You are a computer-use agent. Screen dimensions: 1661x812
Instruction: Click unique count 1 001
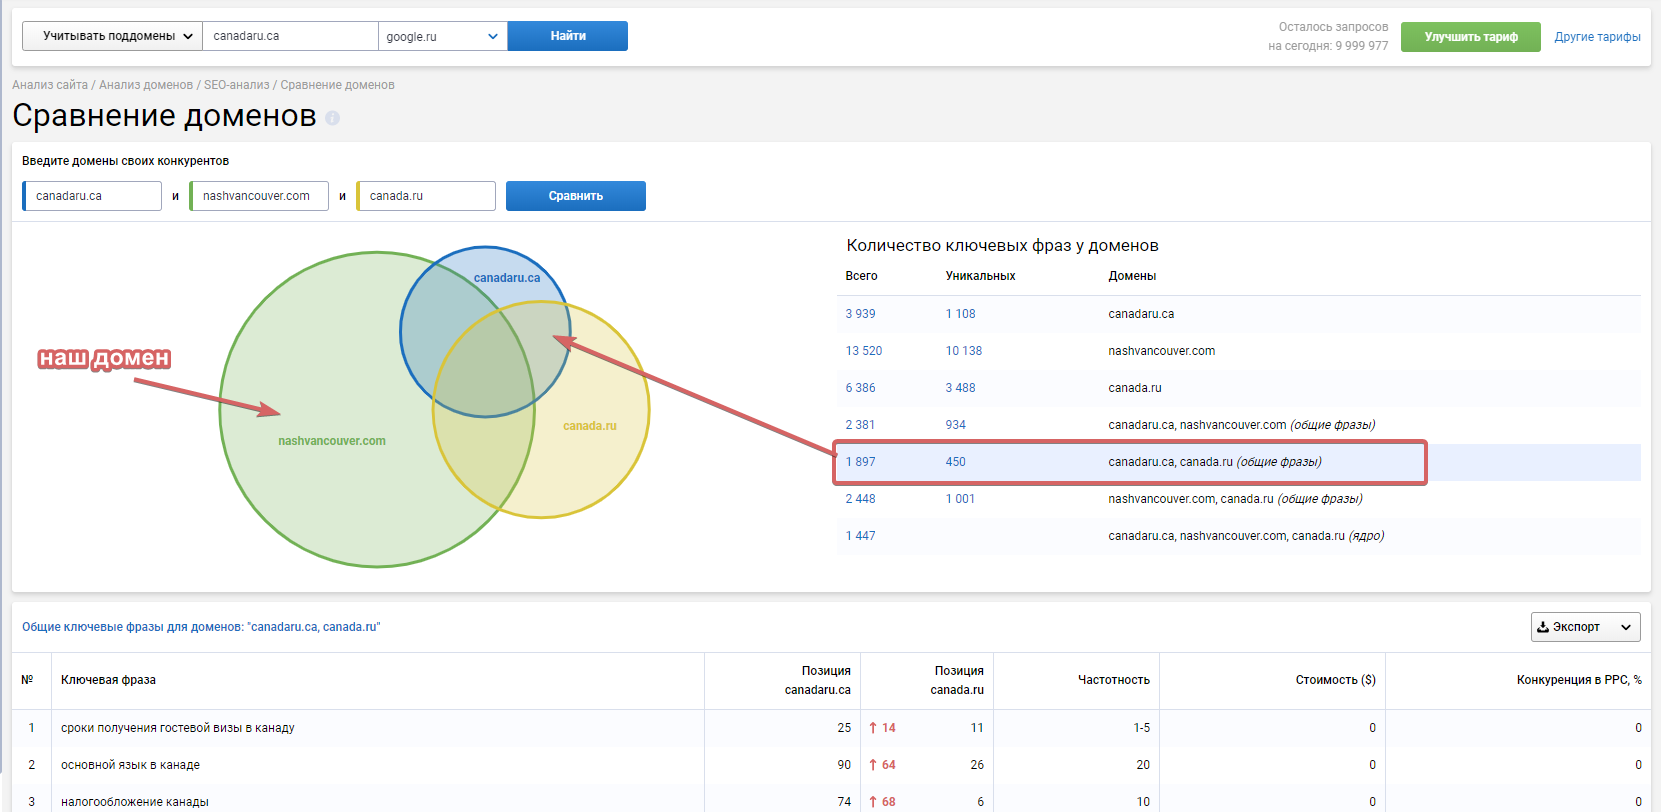tap(960, 499)
